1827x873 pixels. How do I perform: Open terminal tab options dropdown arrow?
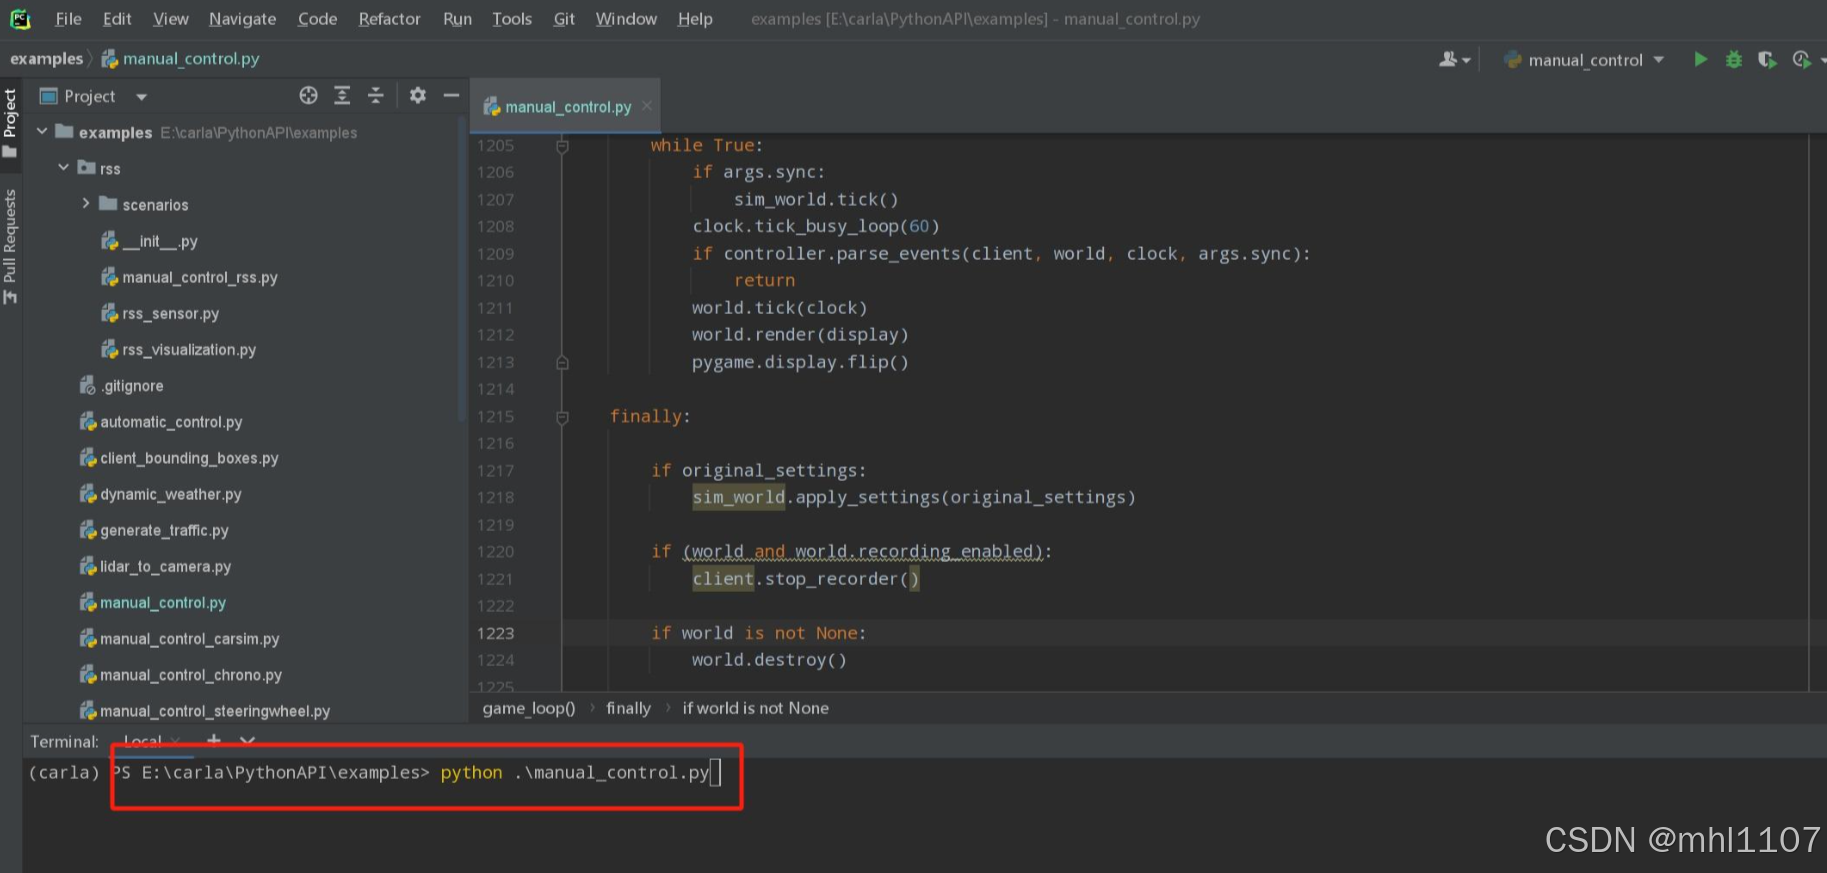(x=247, y=740)
